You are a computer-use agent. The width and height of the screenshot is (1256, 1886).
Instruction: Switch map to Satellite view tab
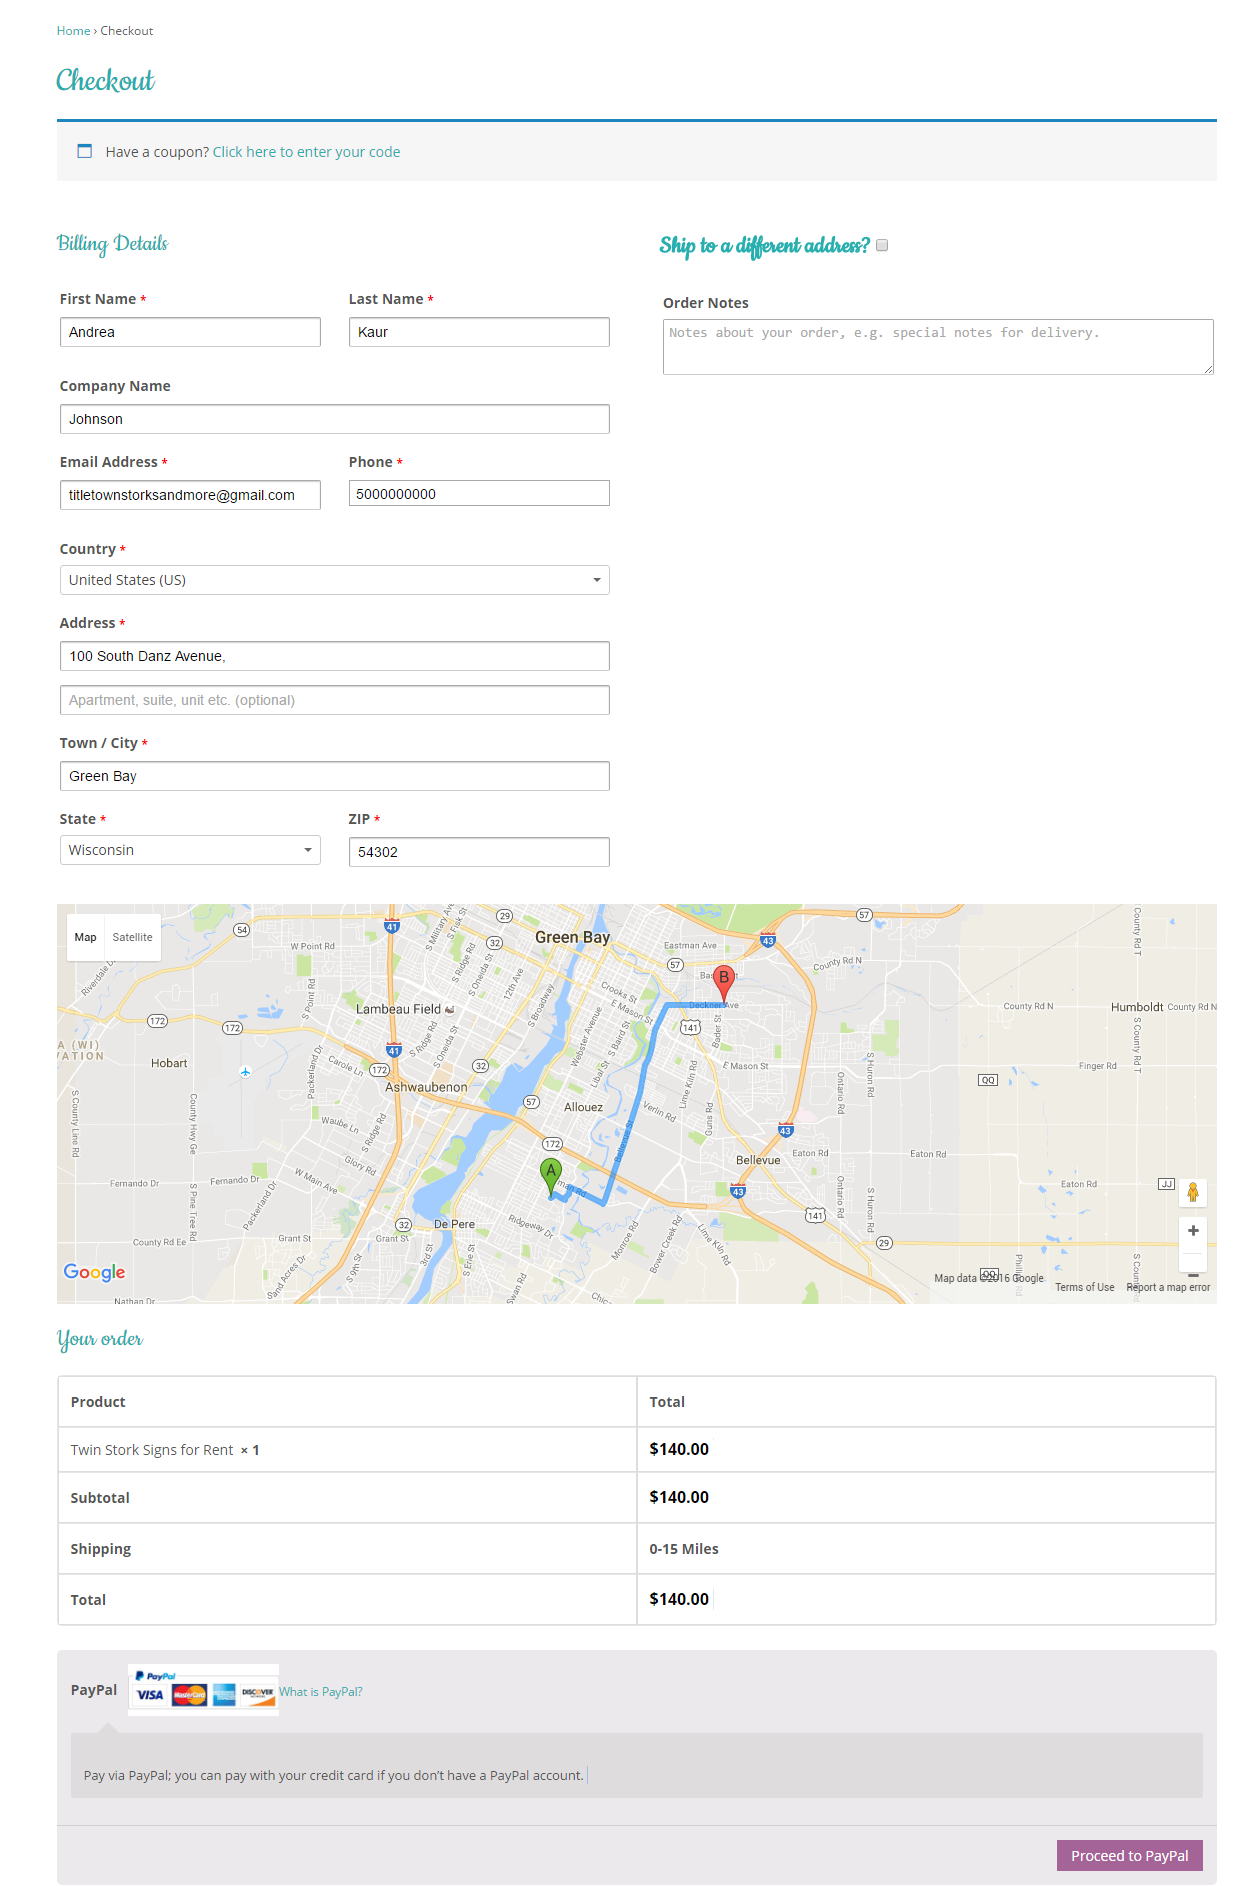click(133, 937)
